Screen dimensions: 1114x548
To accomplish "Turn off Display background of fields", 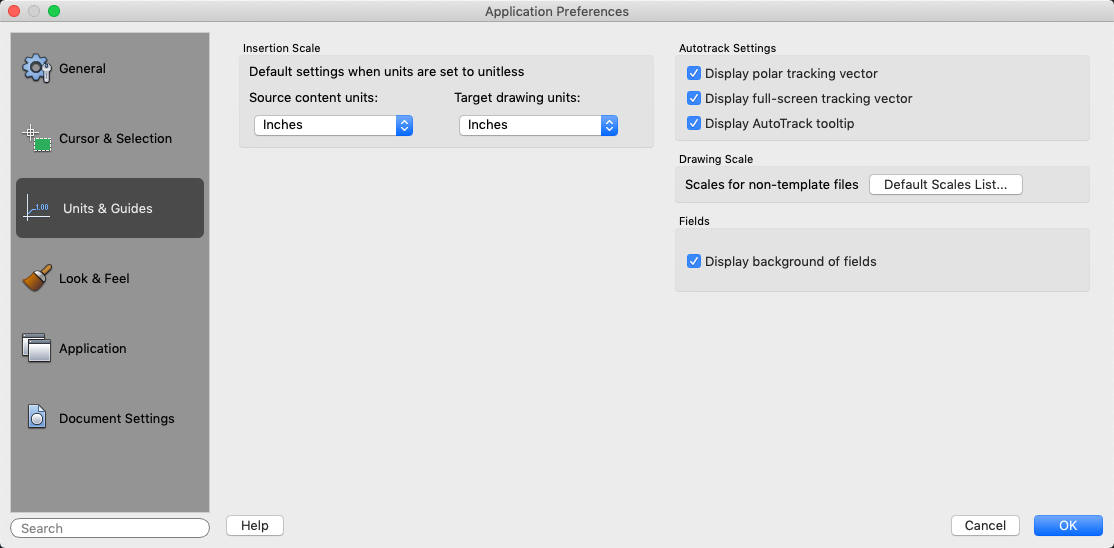I will point(694,262).
